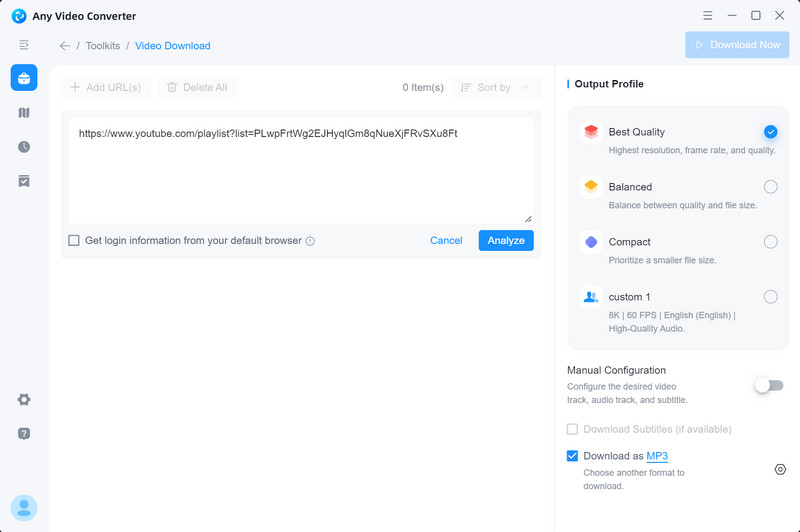Click Cancel in the URL box
Screen dimensions: 800x532
446,240
